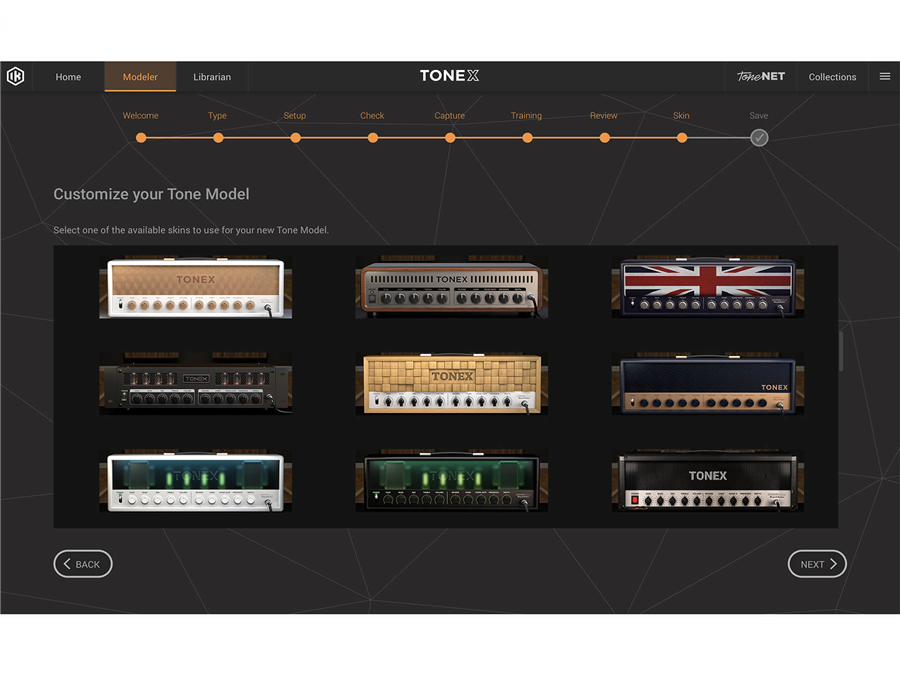Open the Librarian tab
This screenshot has width=900, height=675.
pyautogui.click(x=212, y=77)
